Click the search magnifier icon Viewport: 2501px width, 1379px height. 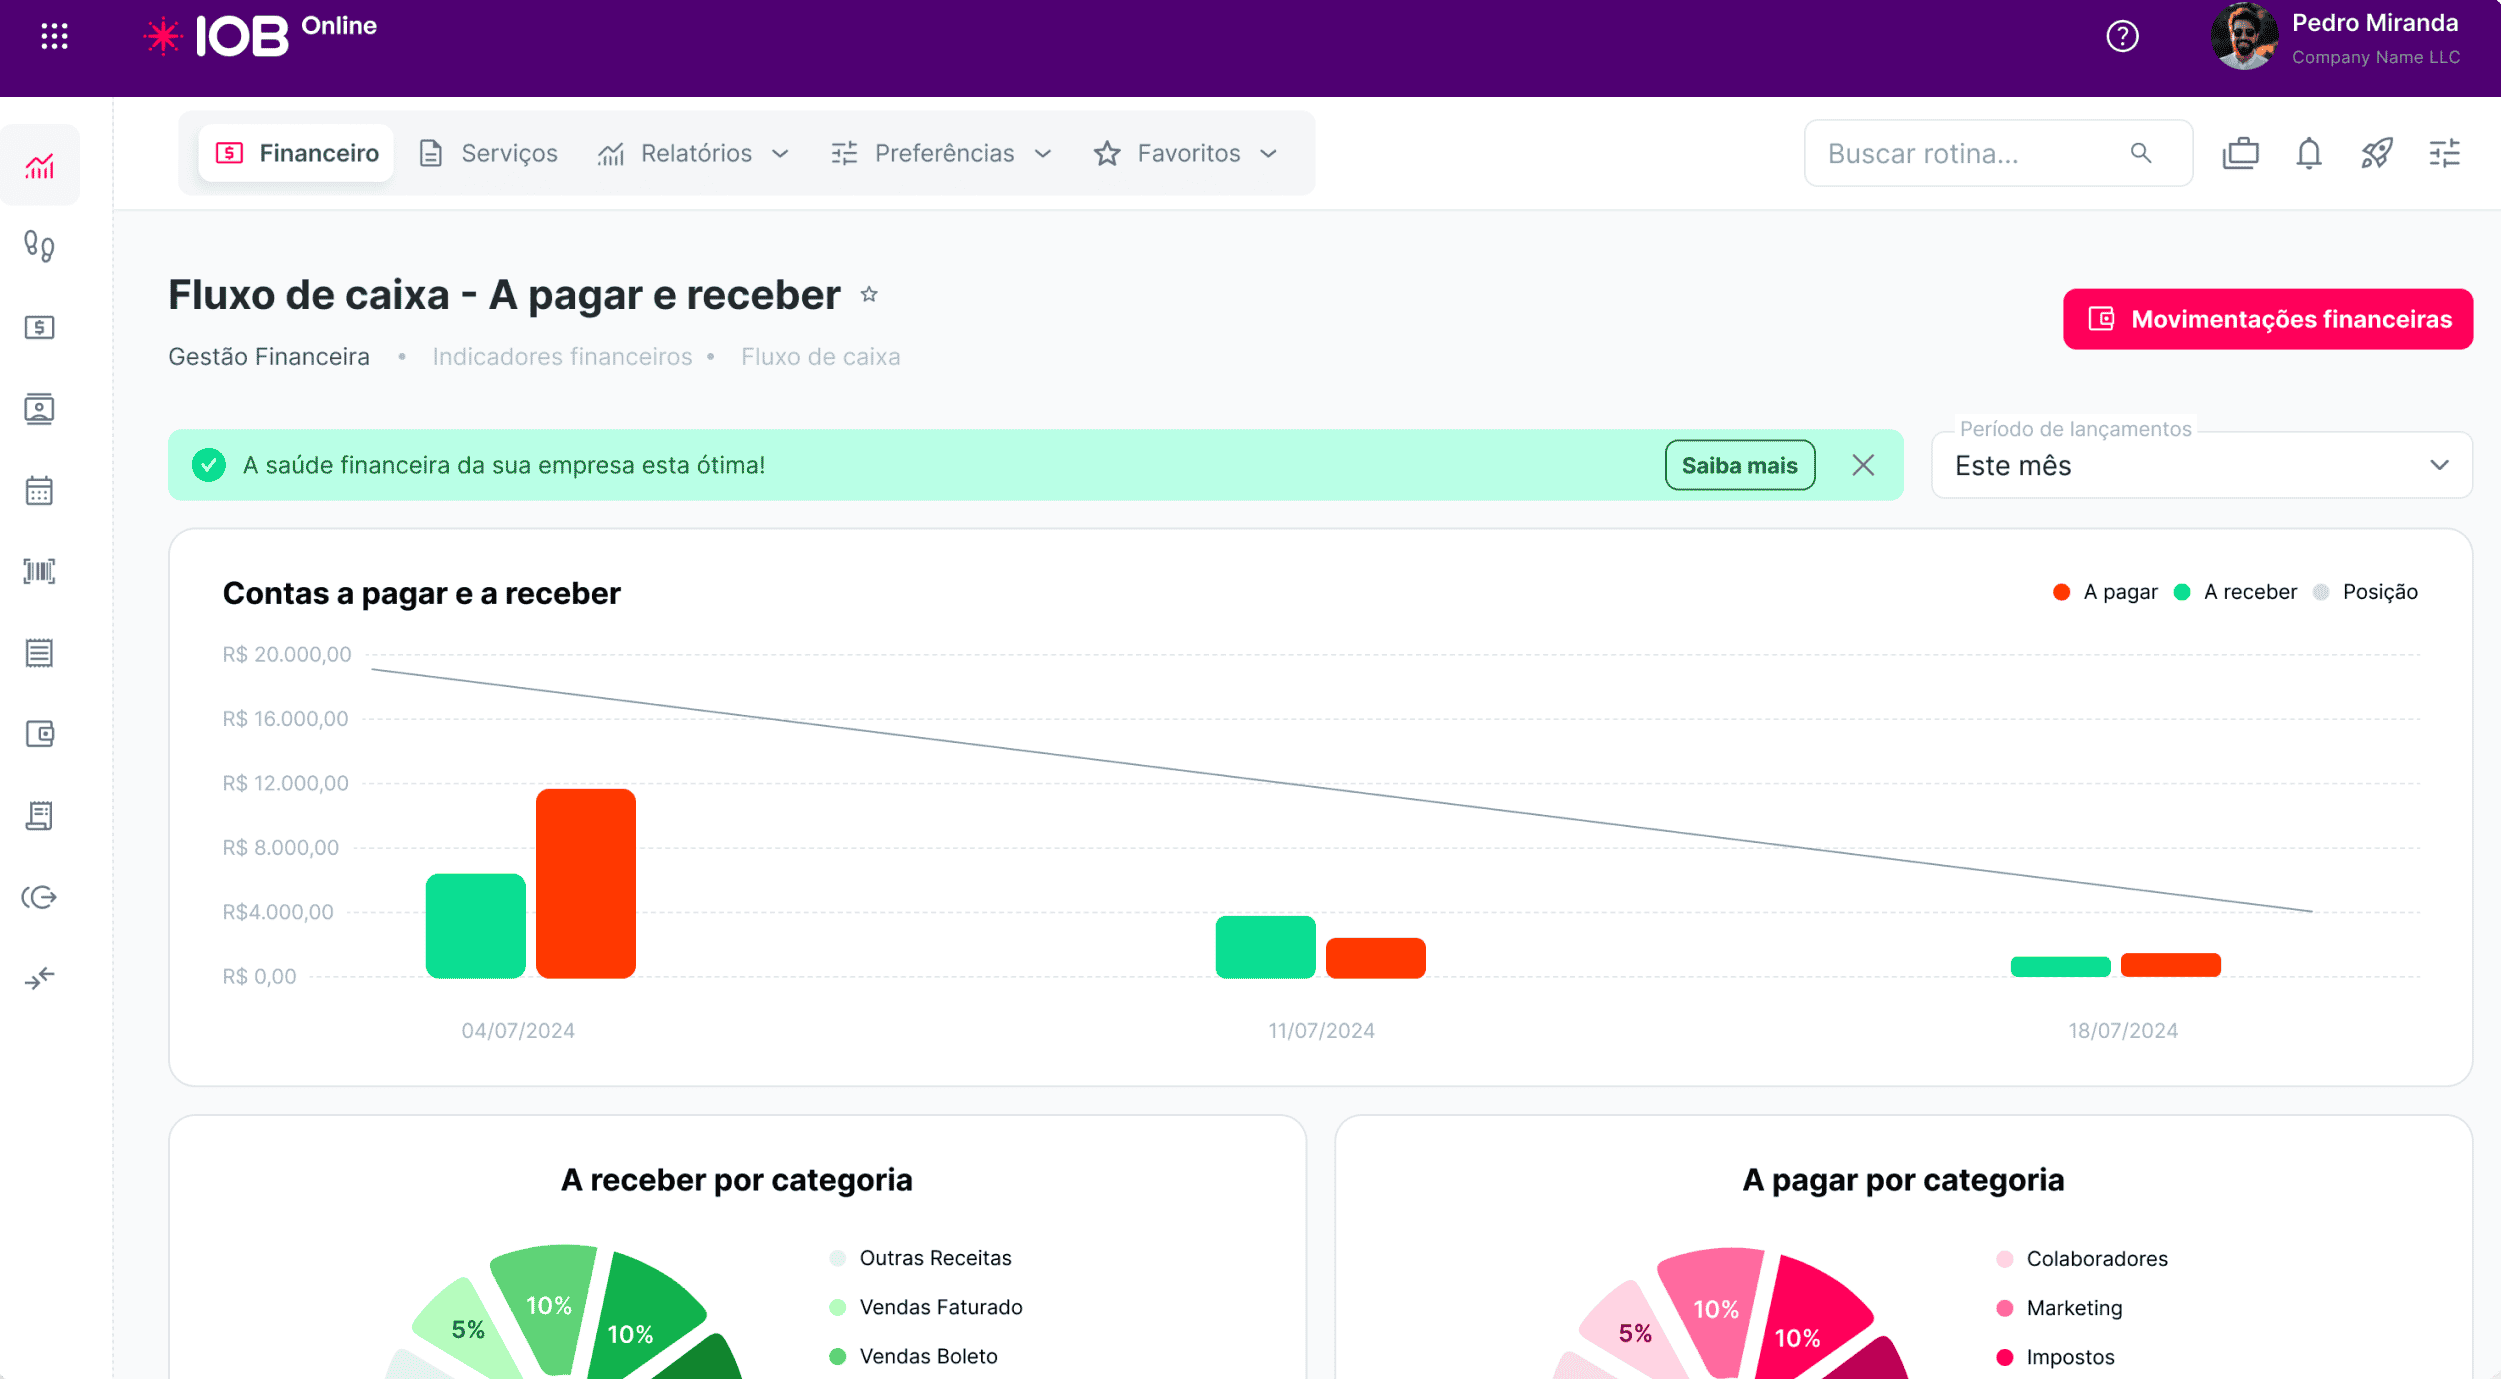[x=2141, y=153]
